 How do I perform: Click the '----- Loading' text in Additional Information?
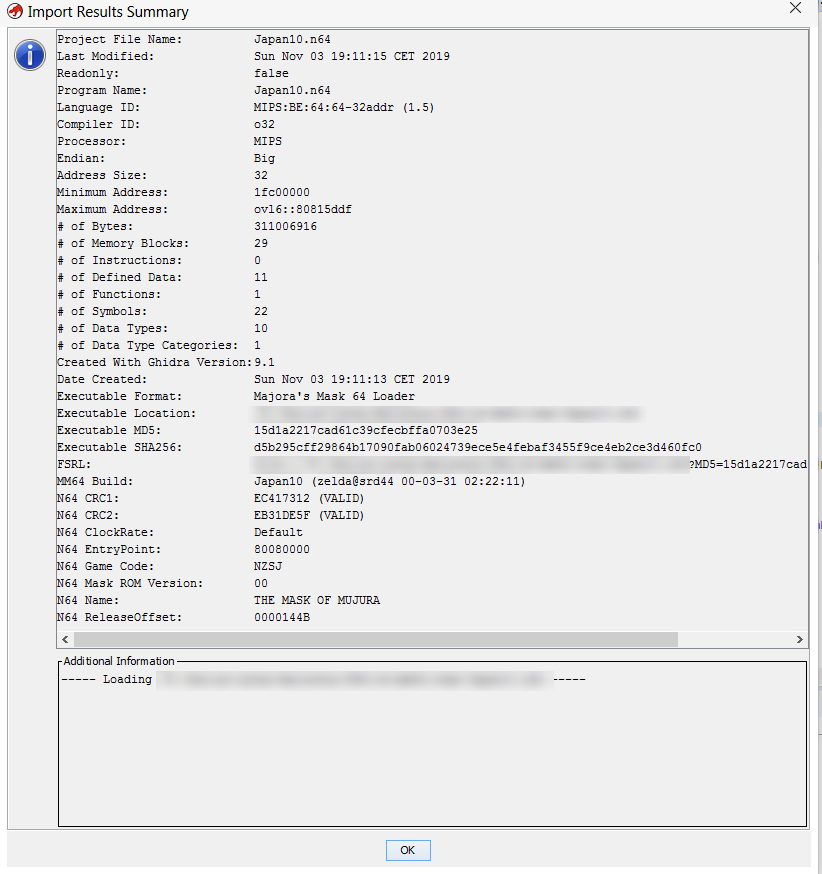click(106, 679)
